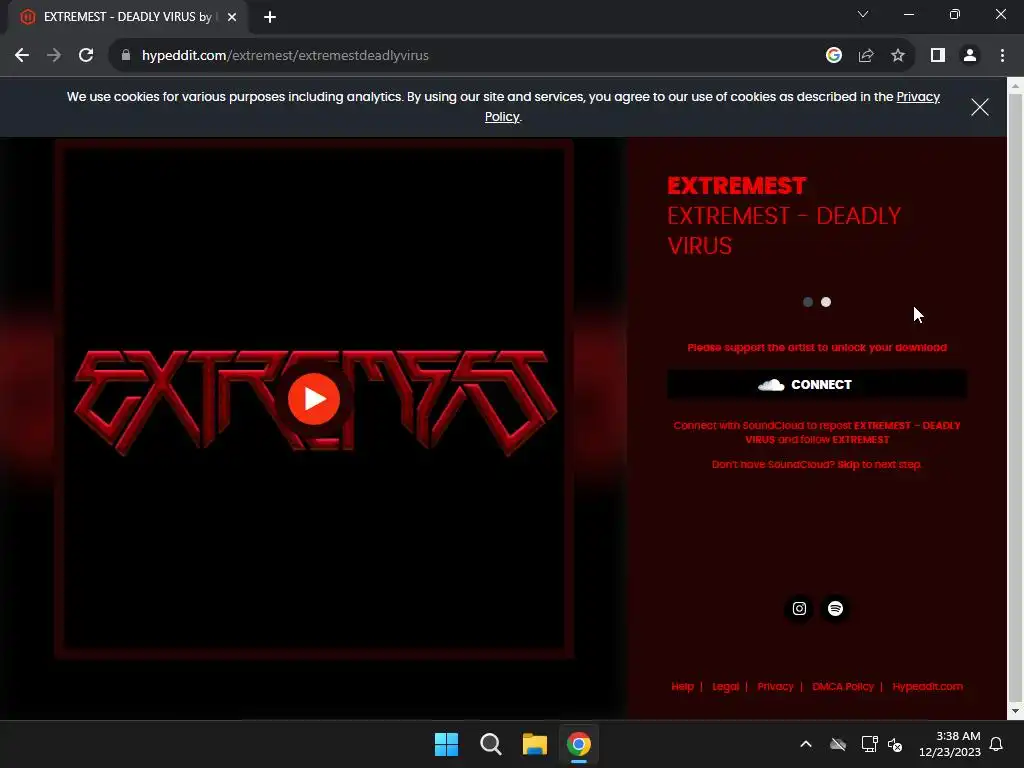Click the SoundCloud CONNECT button
The height and width of the screenshot is (768, 1024).
click(x=817, y=385)
